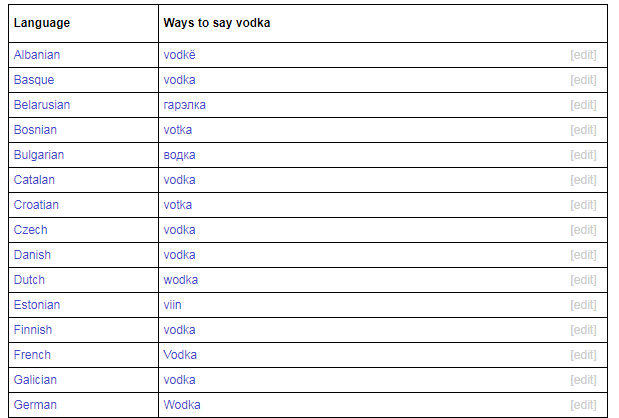Click edit in the French row
The width and height of the screenshot is (619, 418).
tap(583, 355)
